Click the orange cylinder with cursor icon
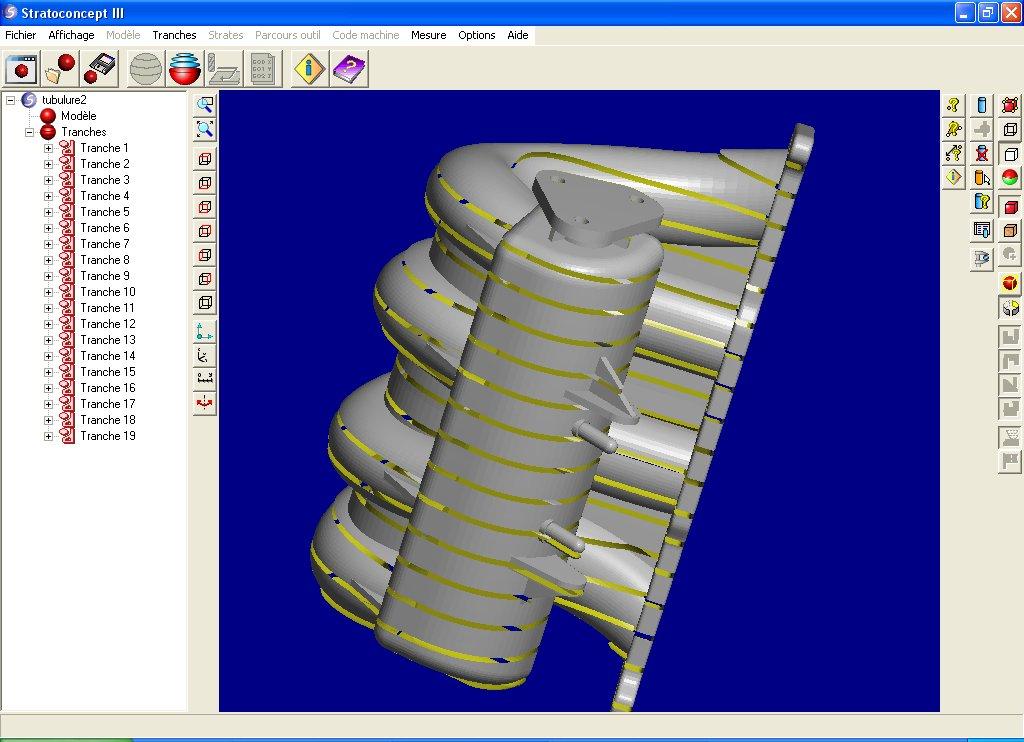 [982, 178]
